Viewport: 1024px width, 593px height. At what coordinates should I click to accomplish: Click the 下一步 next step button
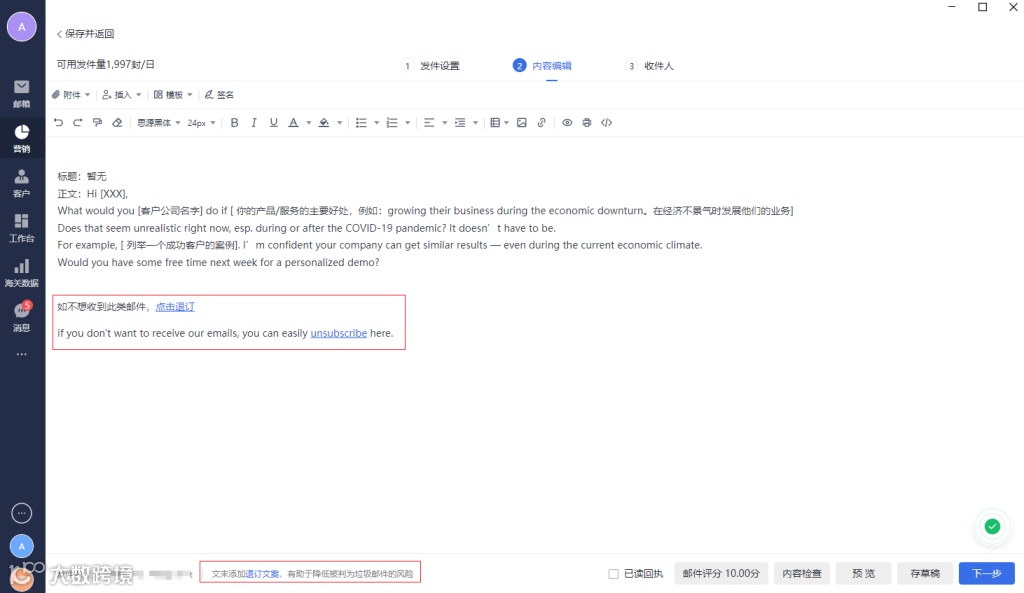(x=987, y=573)
